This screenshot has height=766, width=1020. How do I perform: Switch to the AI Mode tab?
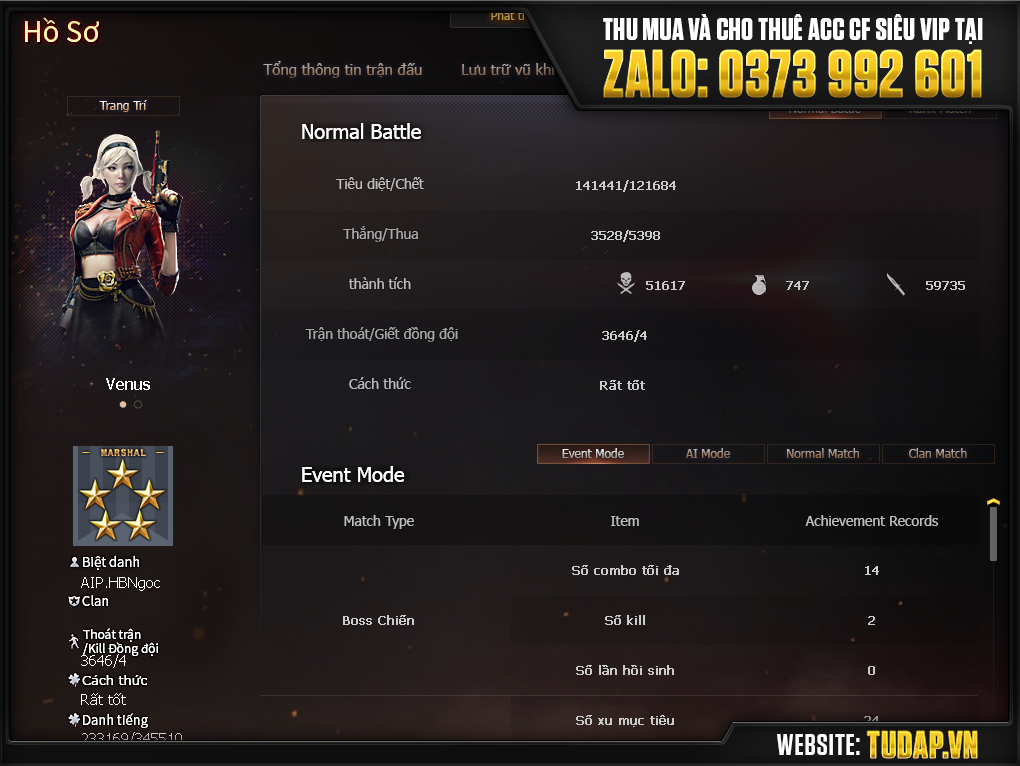[708, 454]
